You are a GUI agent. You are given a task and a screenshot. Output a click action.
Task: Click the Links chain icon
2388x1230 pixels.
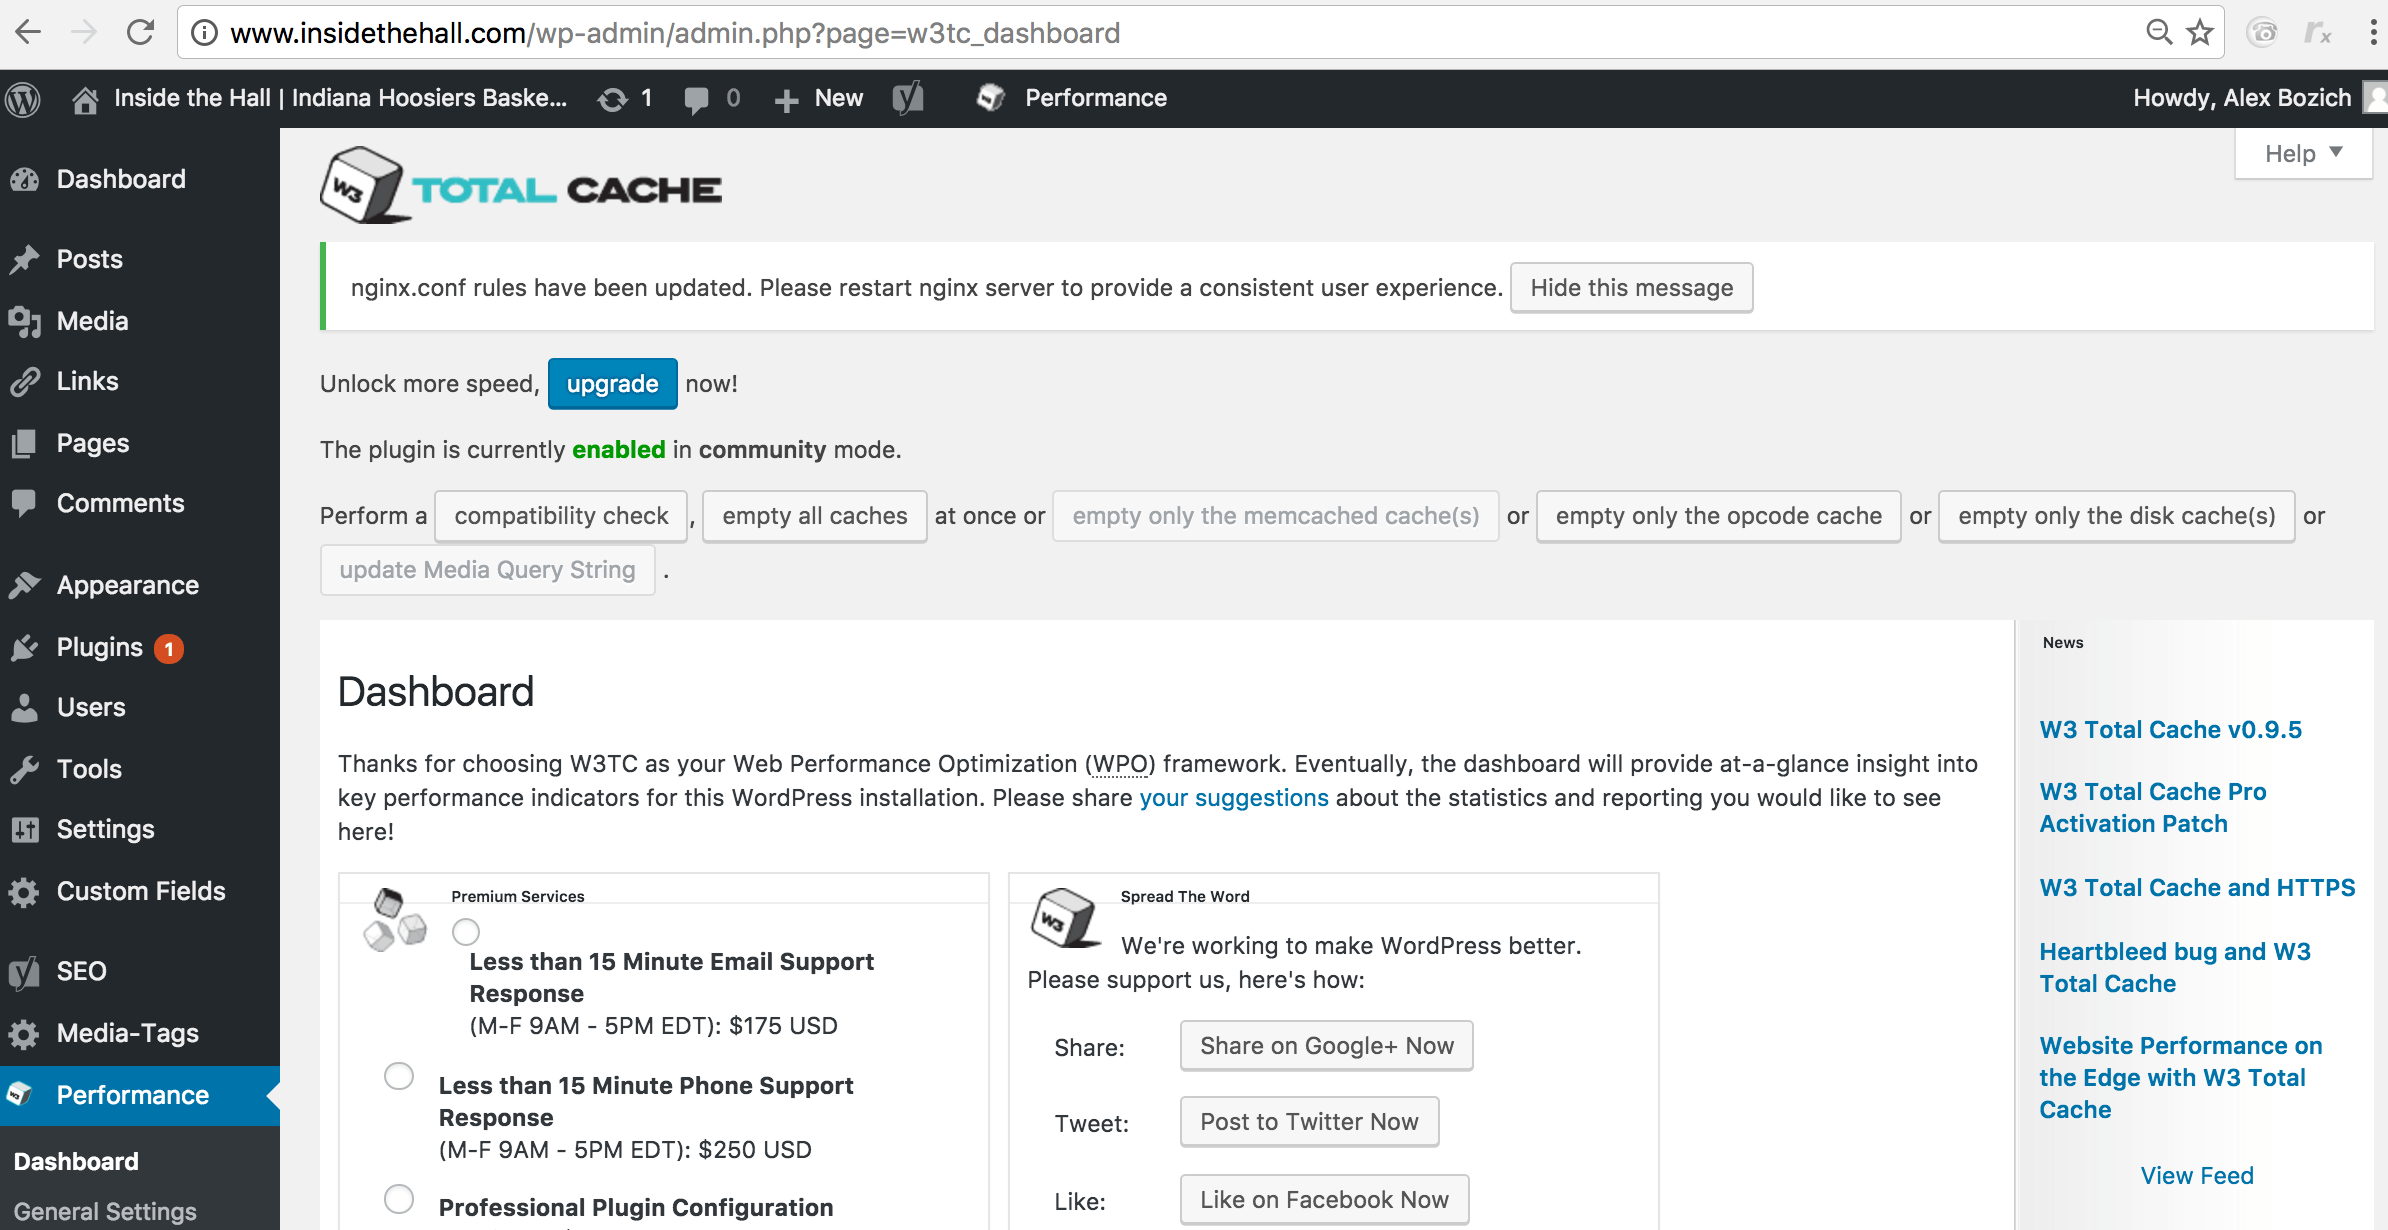pos(25,381)
